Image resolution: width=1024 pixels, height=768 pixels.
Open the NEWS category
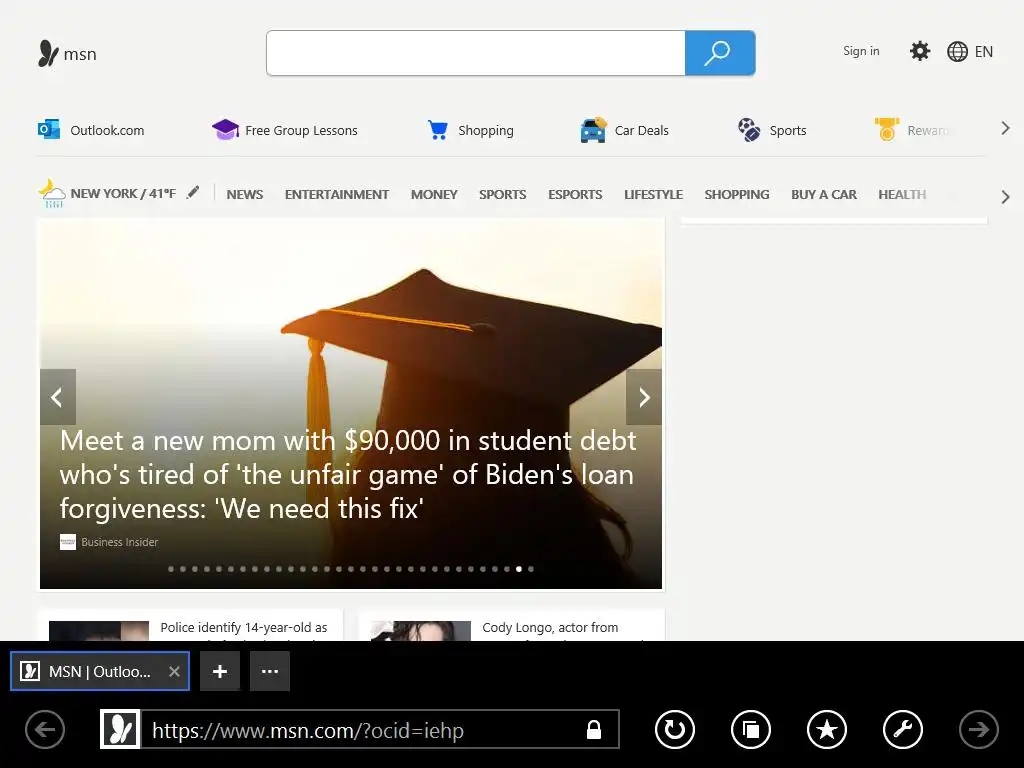click(x=245, y=195)
